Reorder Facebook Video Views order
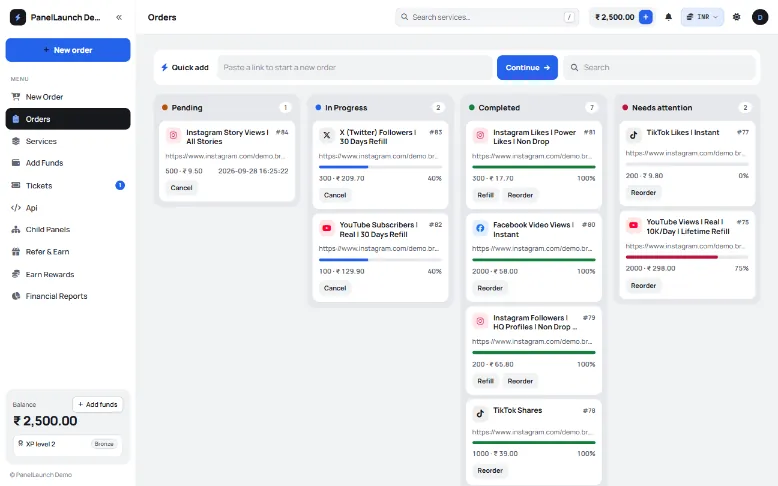The width and height of the screenshot is (778, 486). (x=490, y=288)
